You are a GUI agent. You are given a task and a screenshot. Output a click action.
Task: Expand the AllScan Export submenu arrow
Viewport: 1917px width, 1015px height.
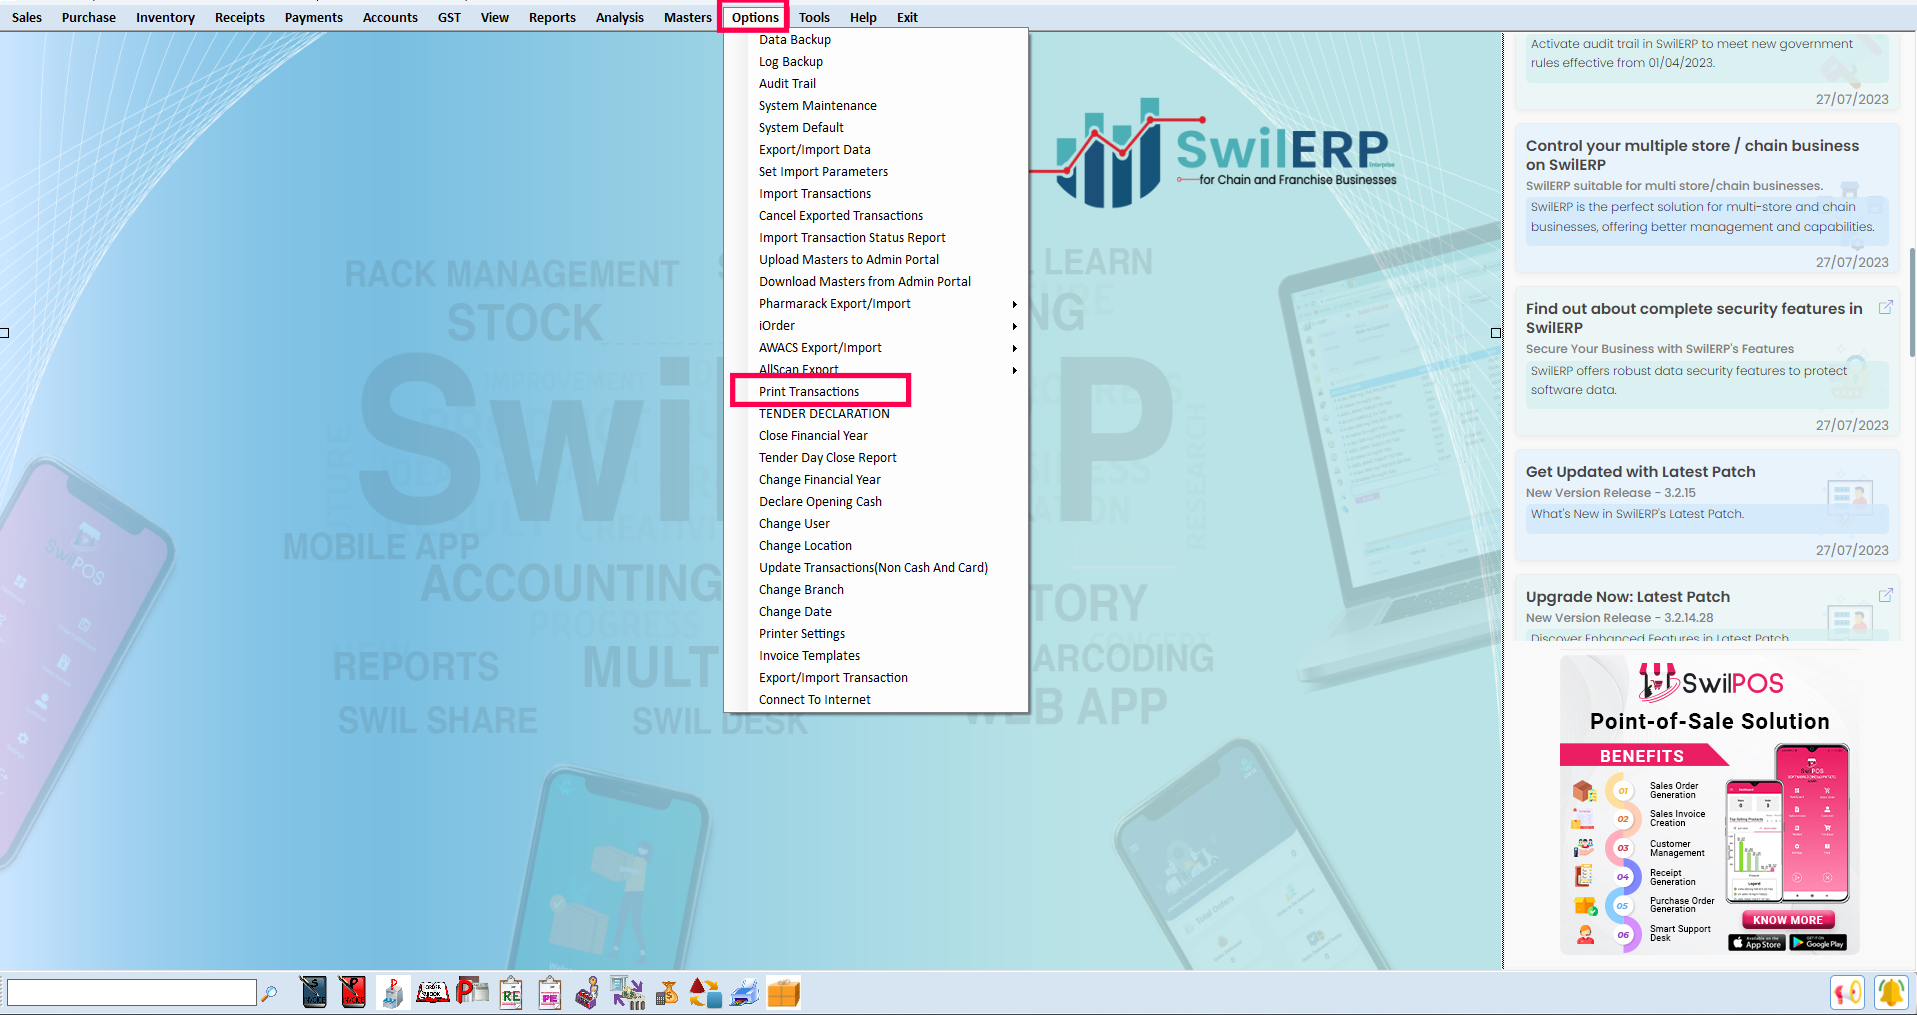(x=1014, y=370)
